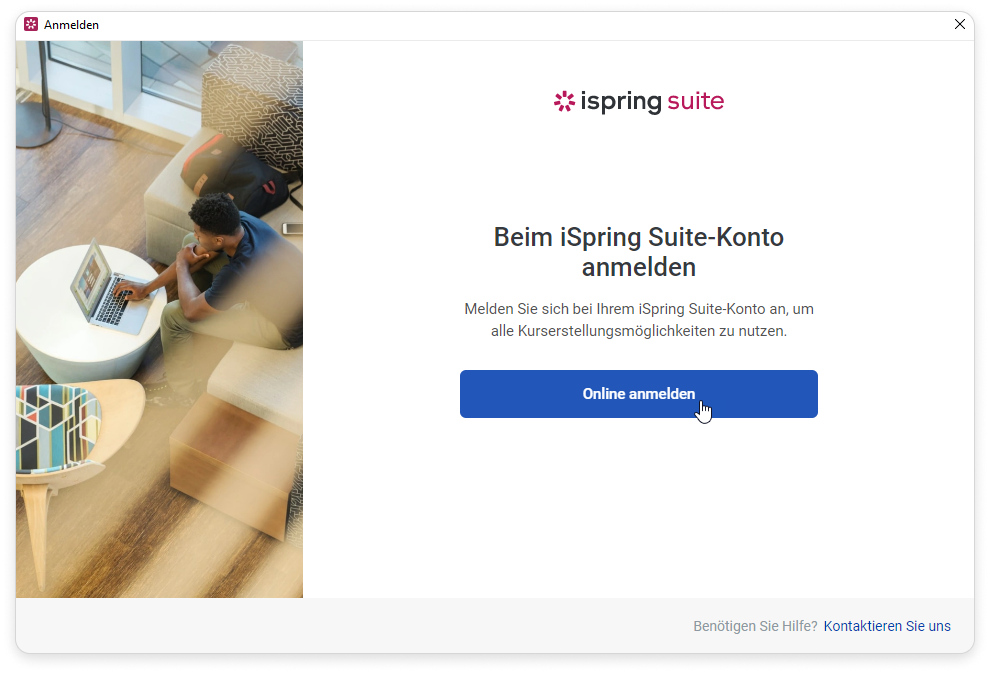Viewport: 990px width, 673px height.
Task: Close the Anmelden dialog window
Action: pyautogui.click(x=959, y=24)
